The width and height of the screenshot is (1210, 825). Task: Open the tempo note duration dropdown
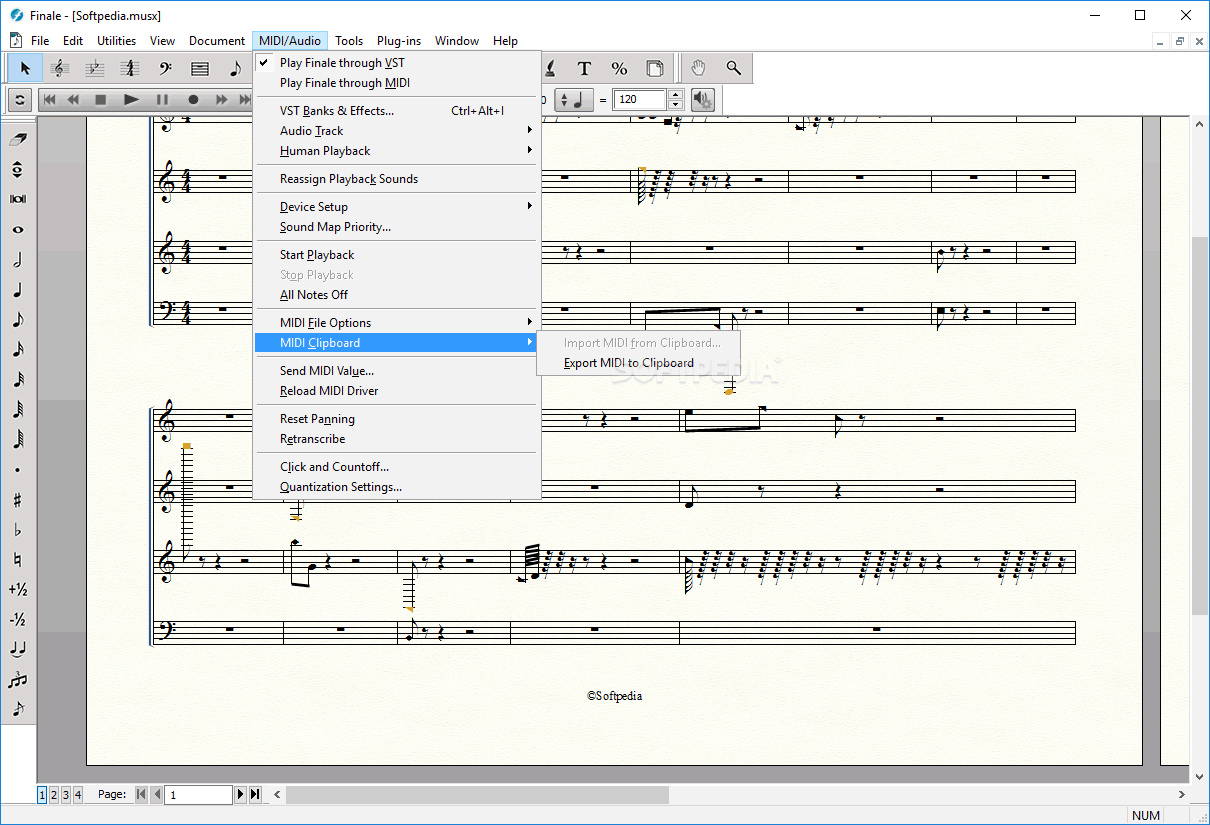point(574,100)
